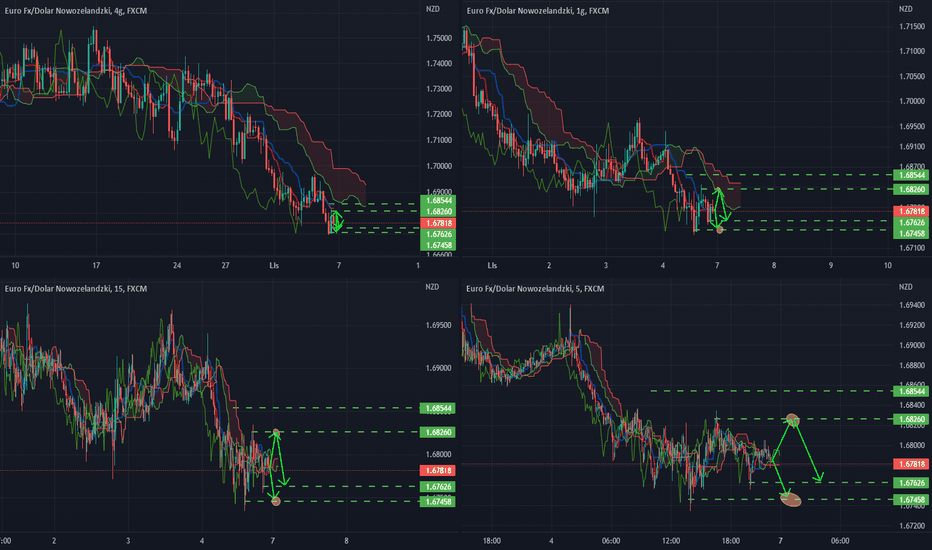Click the 1.75000 price tick on 4g chart

click(439, 38)
